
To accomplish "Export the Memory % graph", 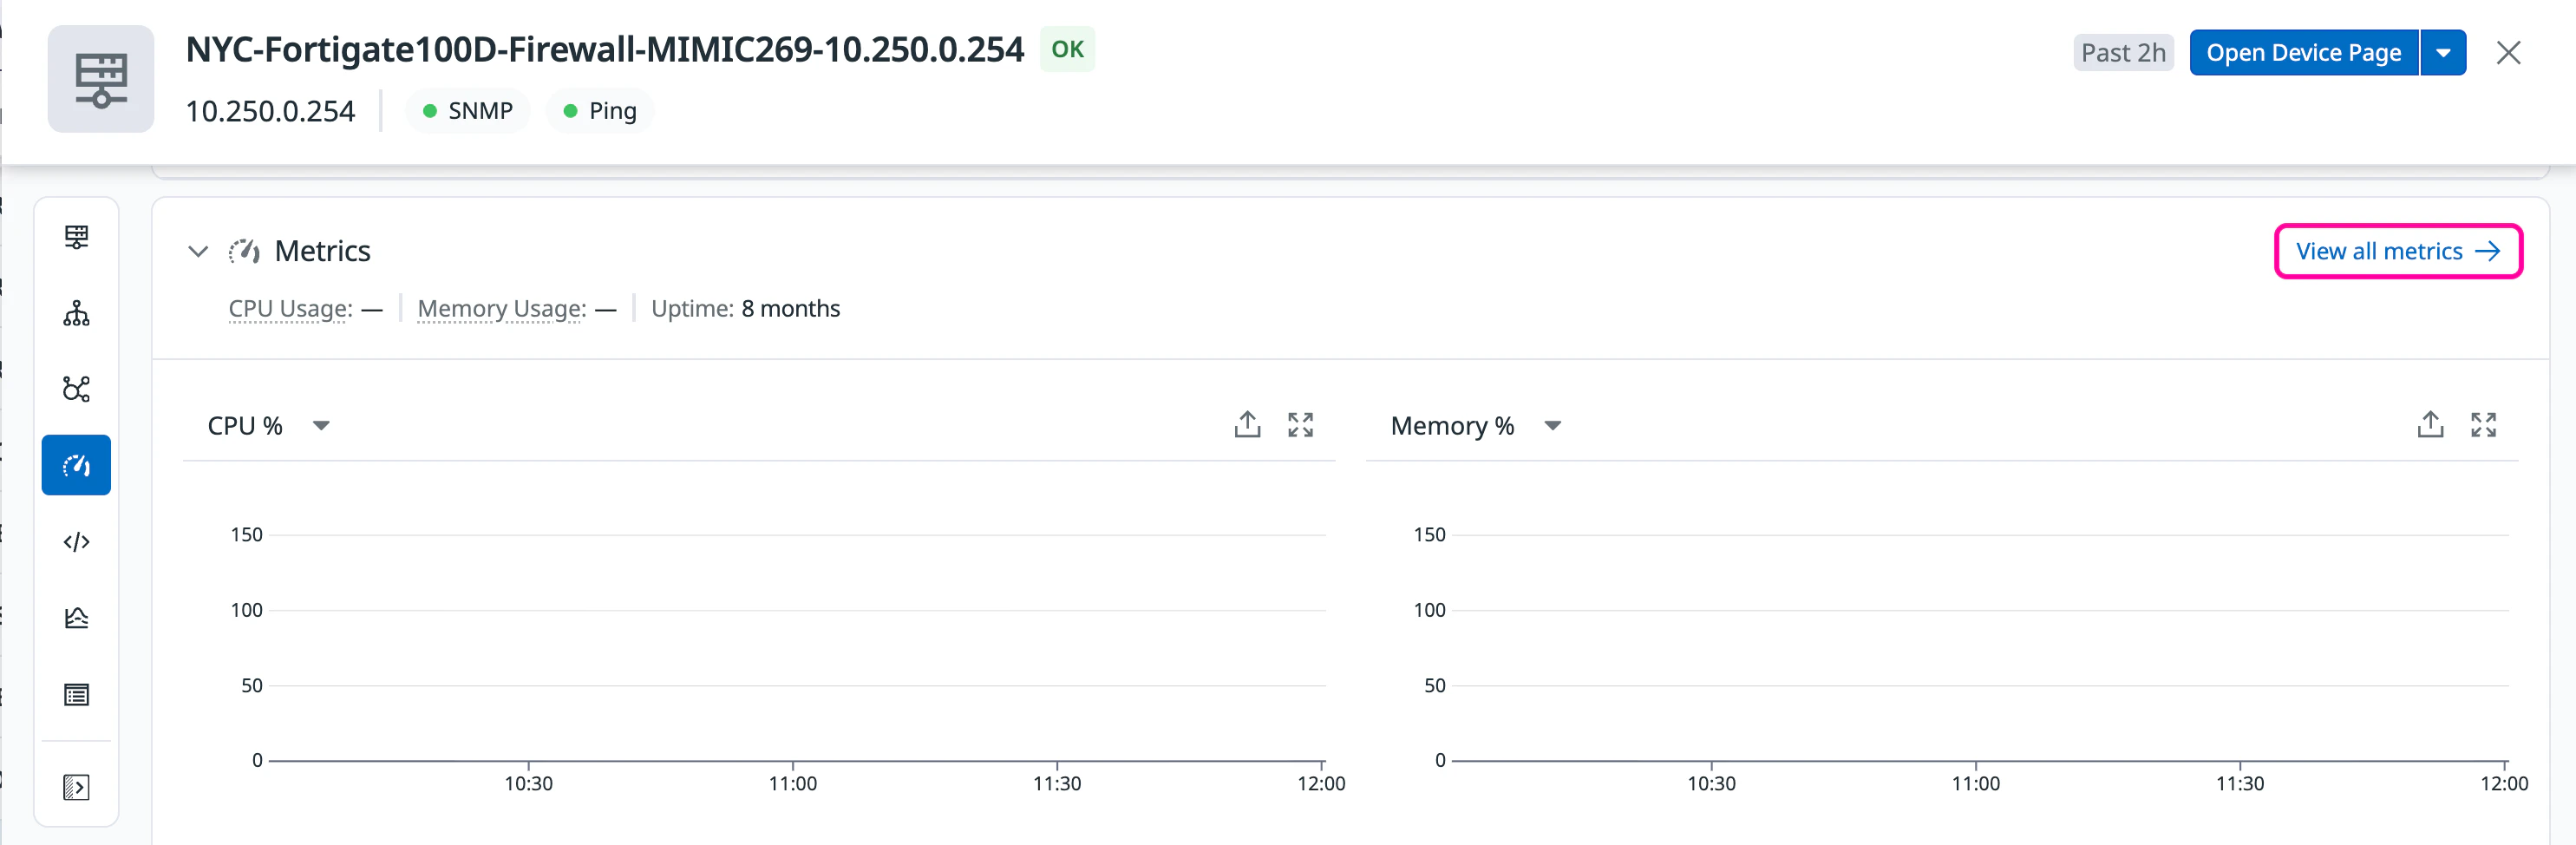I will pos(2430,425).
